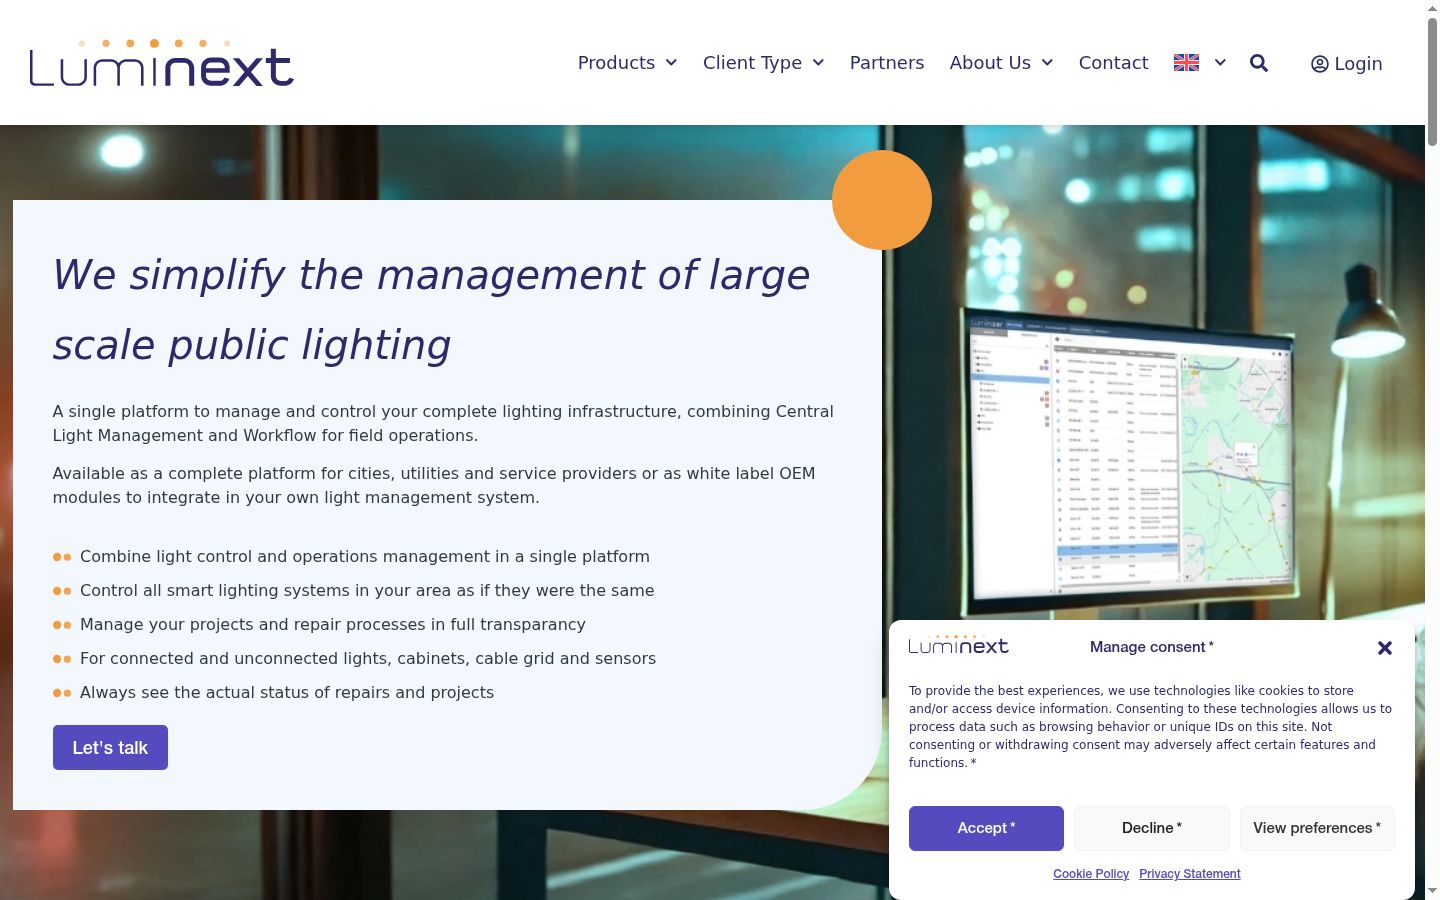
Task: Click the page vertical scrollbar thumb
Action: 1432,82
